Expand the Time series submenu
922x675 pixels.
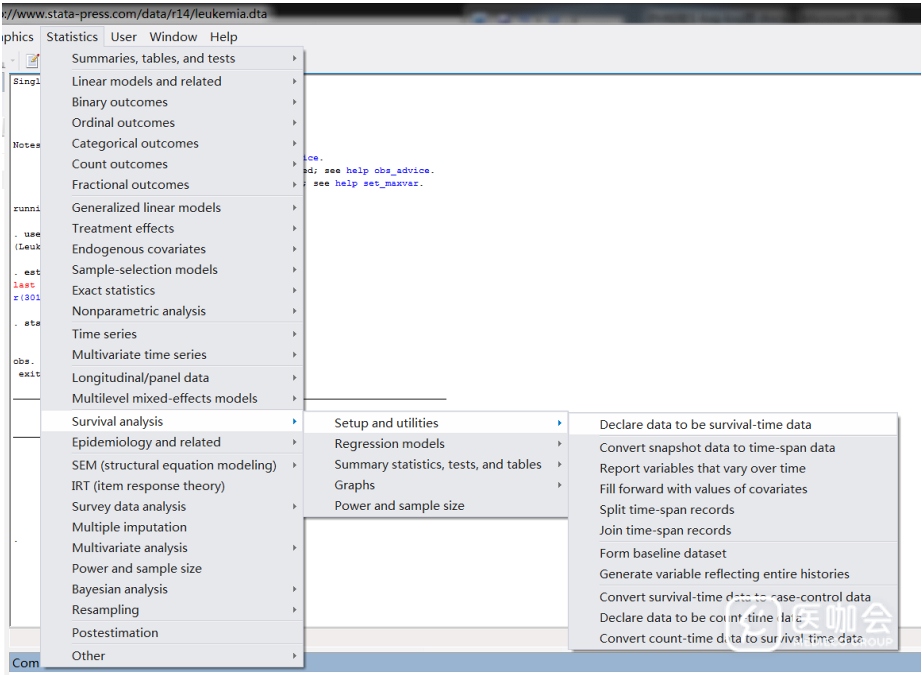pos(104,334)
